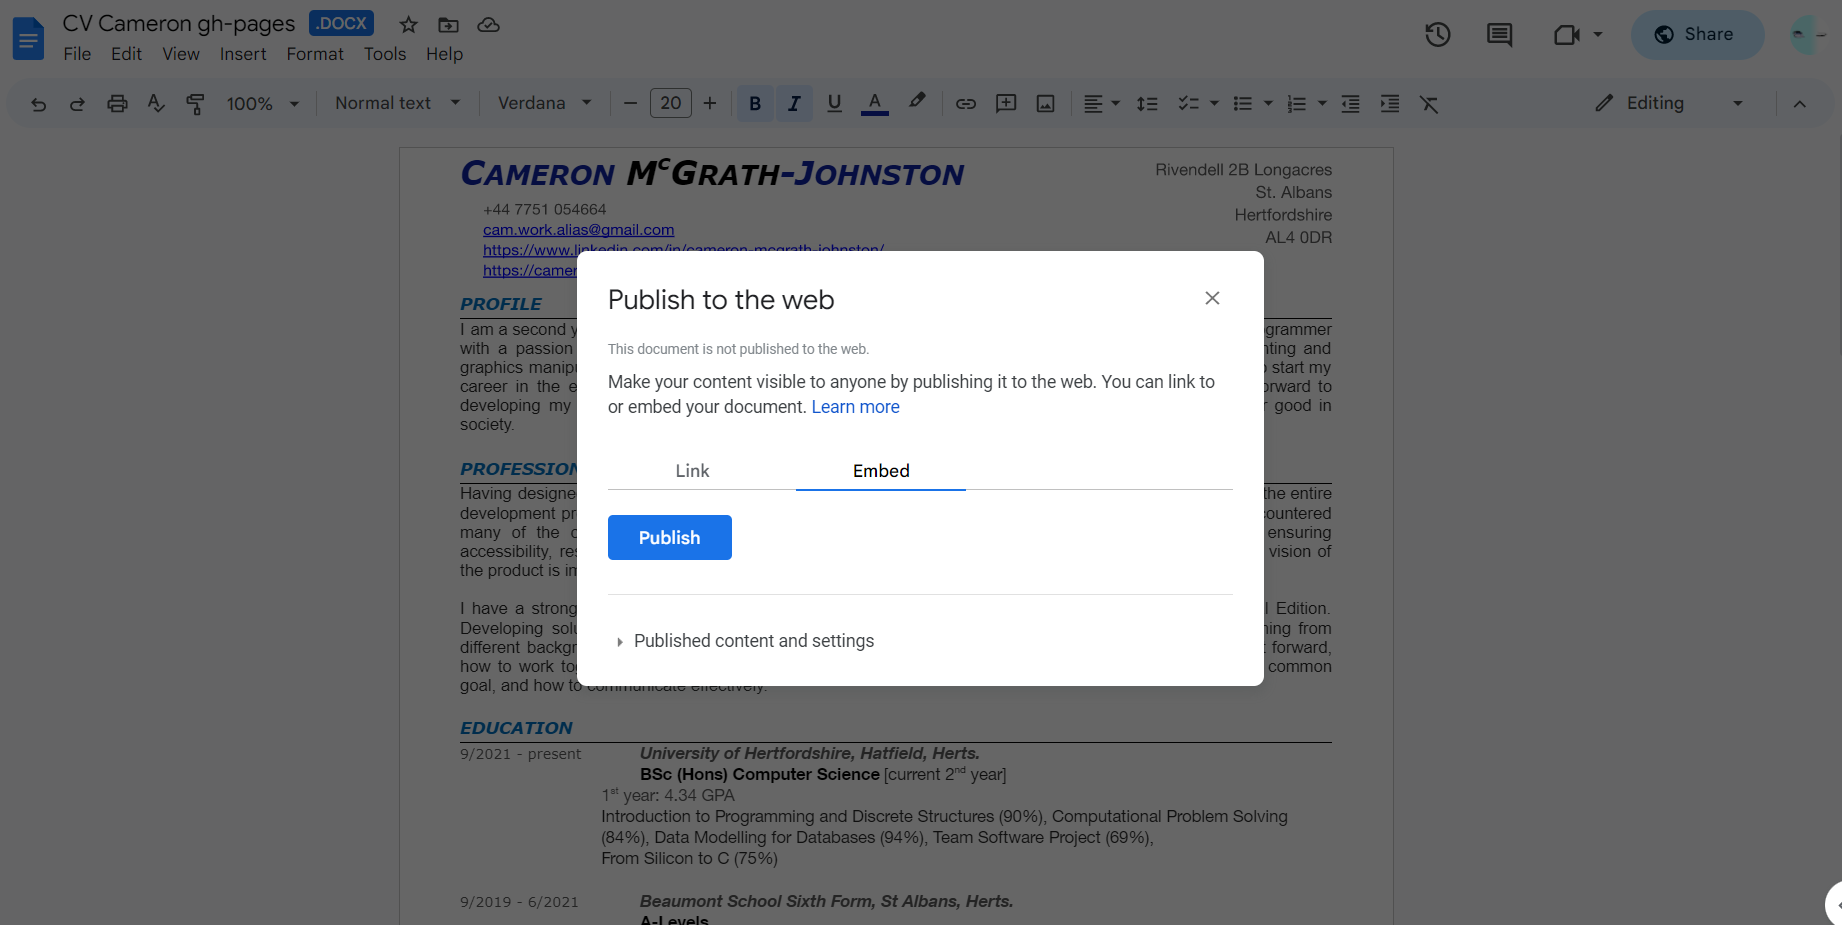The width and height of the screenshot is (1842, 925).
Task: Open the Google Docs home icon
Action: (28, 39)
